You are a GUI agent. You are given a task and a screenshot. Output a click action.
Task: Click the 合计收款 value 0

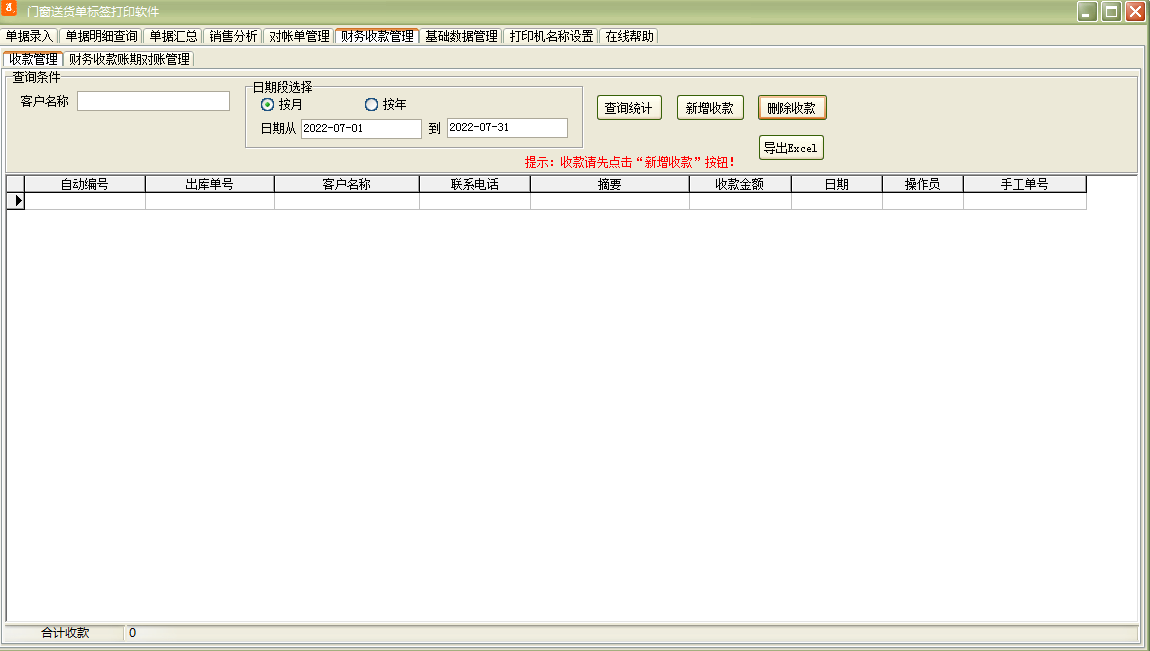[133, 633]
